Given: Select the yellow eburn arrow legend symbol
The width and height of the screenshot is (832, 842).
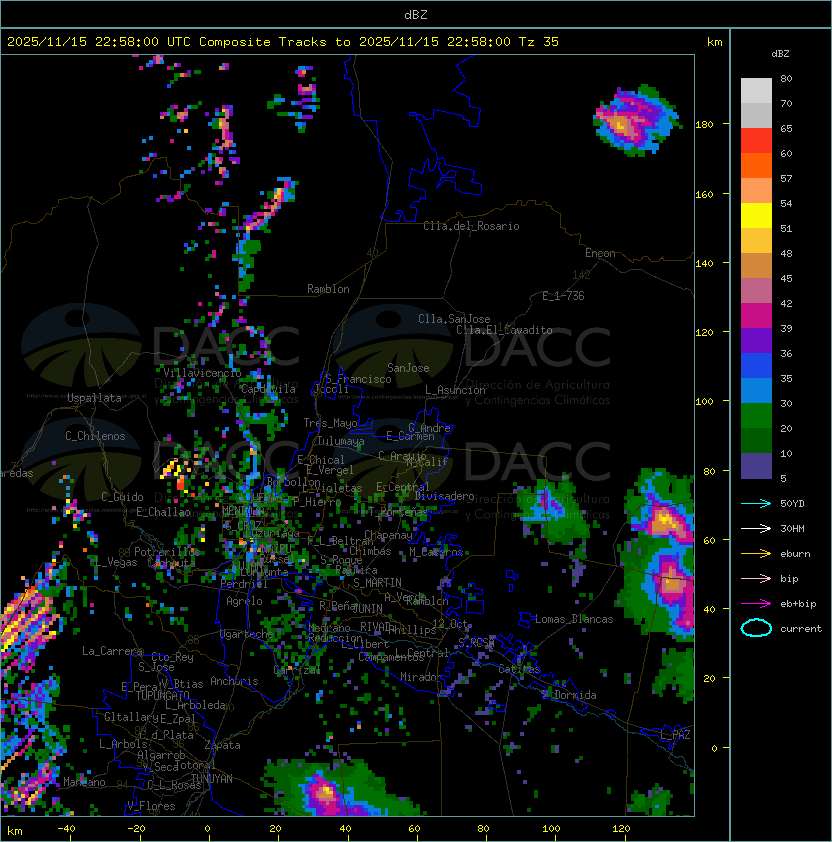Looking at the screenshot, I should 756,554.
